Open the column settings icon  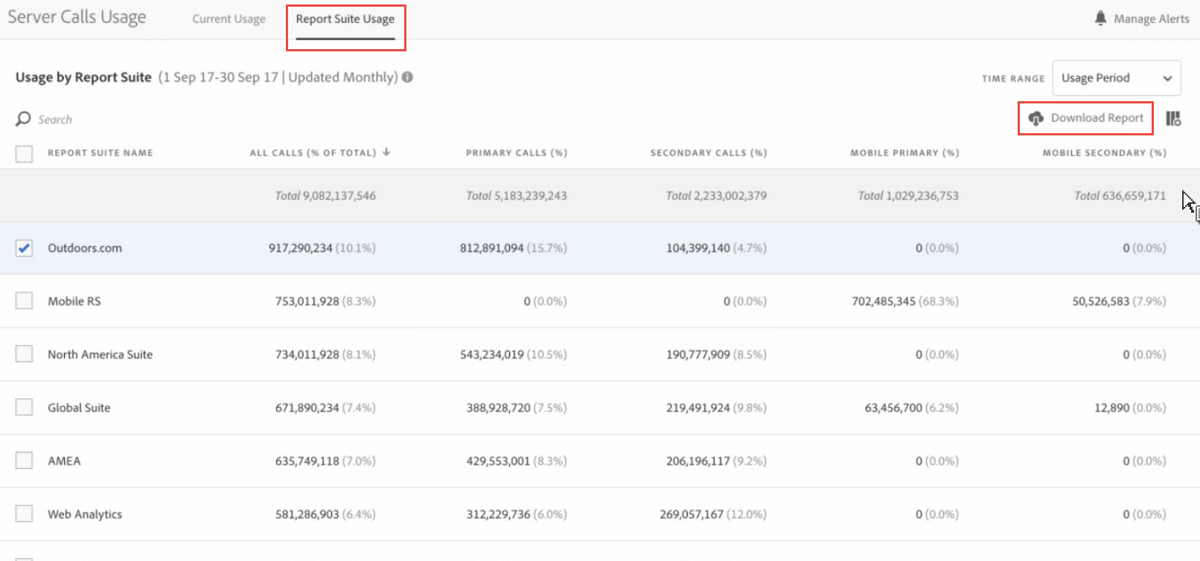pyautogui.click(x=1173, y=118)
